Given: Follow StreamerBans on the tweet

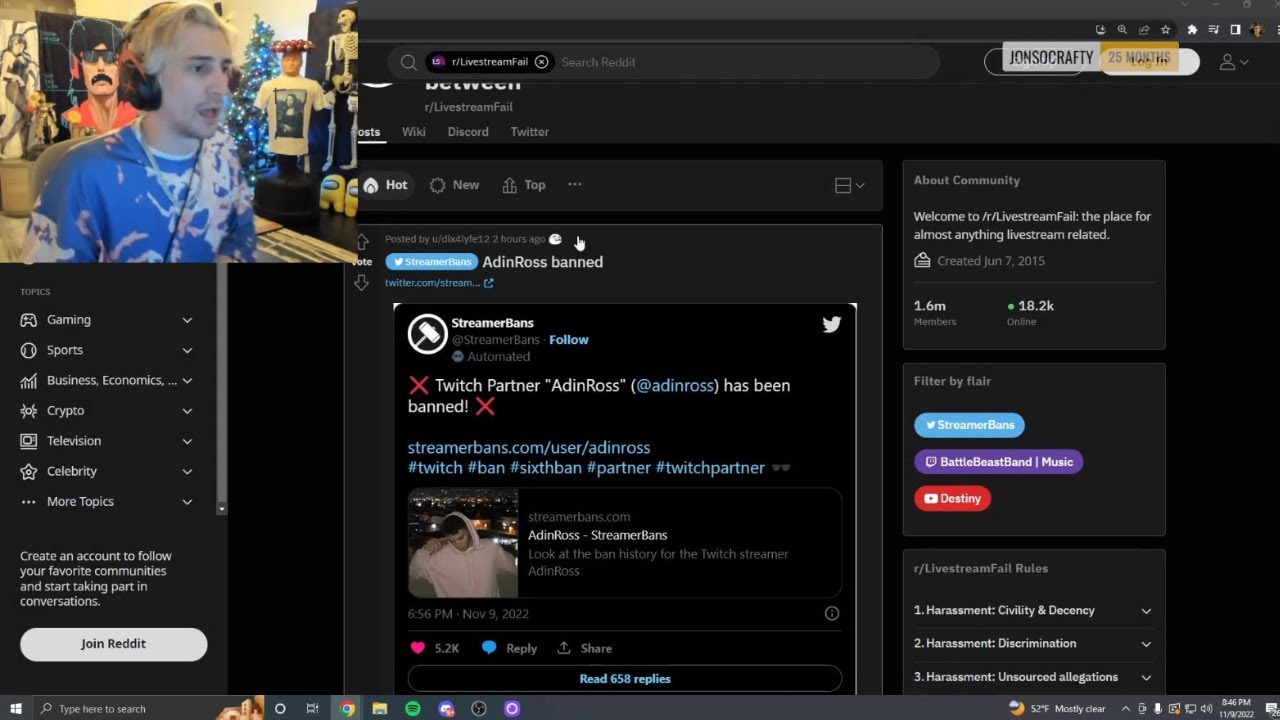Looking at the screenshot, I should point(568,340).
